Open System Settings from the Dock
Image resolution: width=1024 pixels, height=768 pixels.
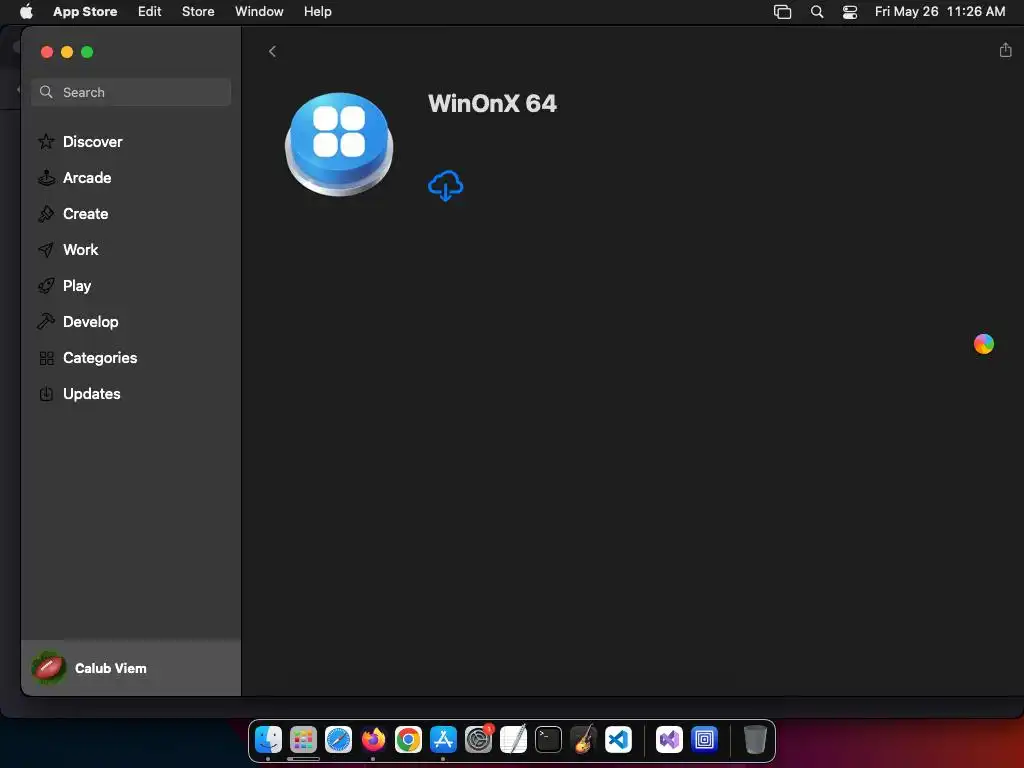pos(478,739)
